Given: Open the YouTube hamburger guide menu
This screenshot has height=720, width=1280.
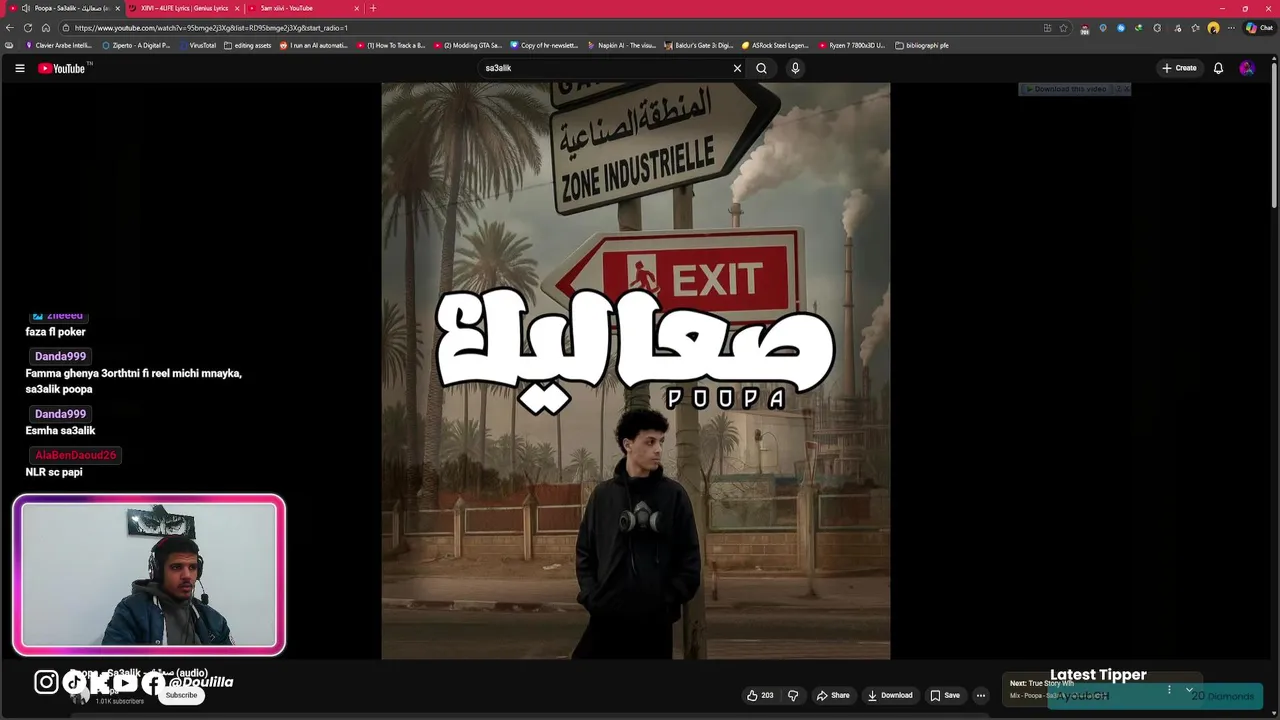Looking at the screenshot, I should [19, 68].
